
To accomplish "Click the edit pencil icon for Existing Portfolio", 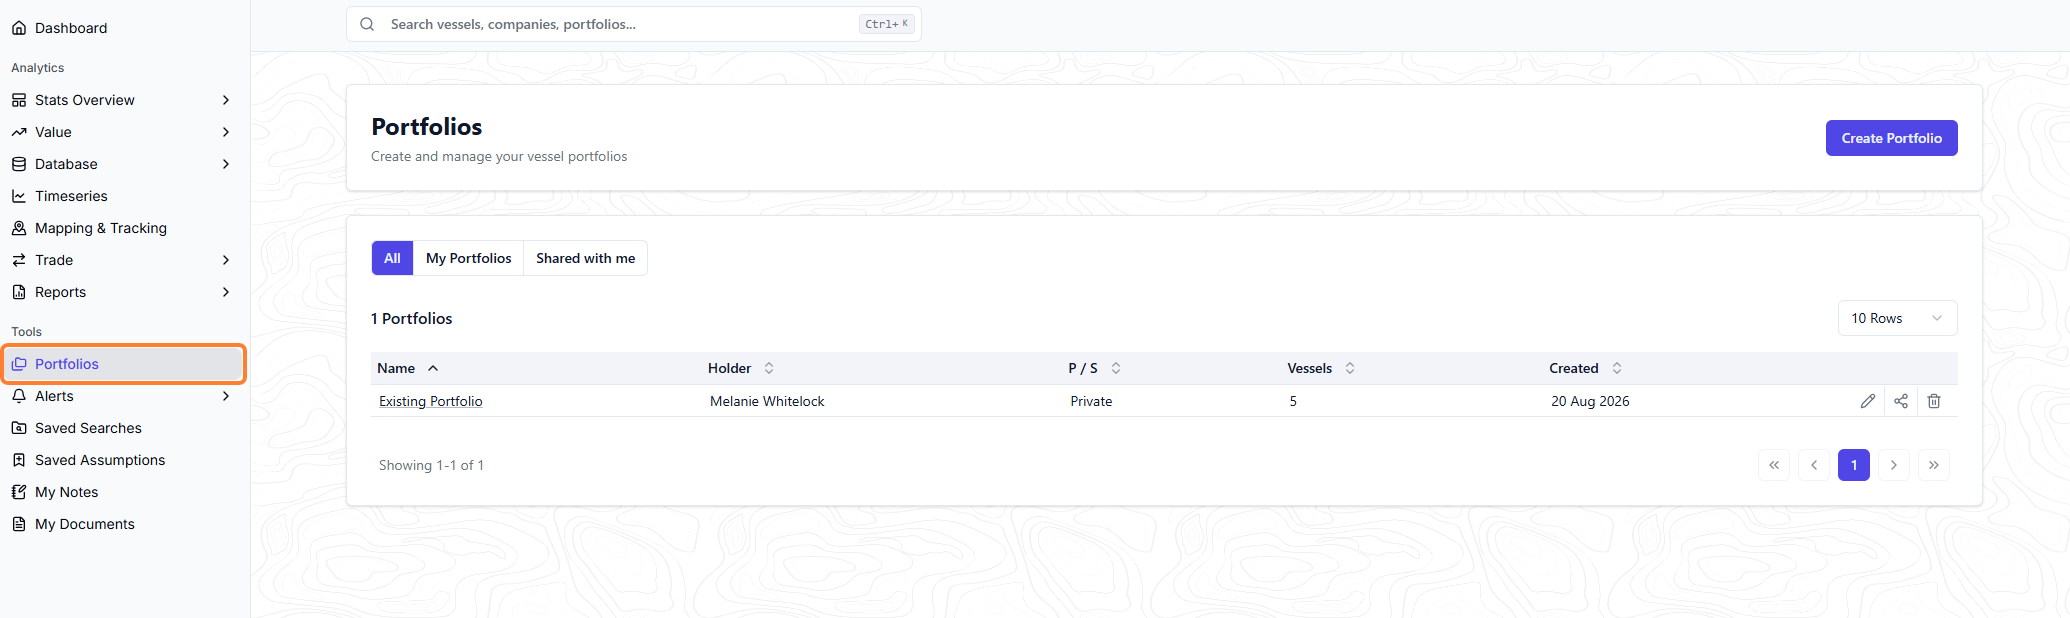I will coord(1867,401).
